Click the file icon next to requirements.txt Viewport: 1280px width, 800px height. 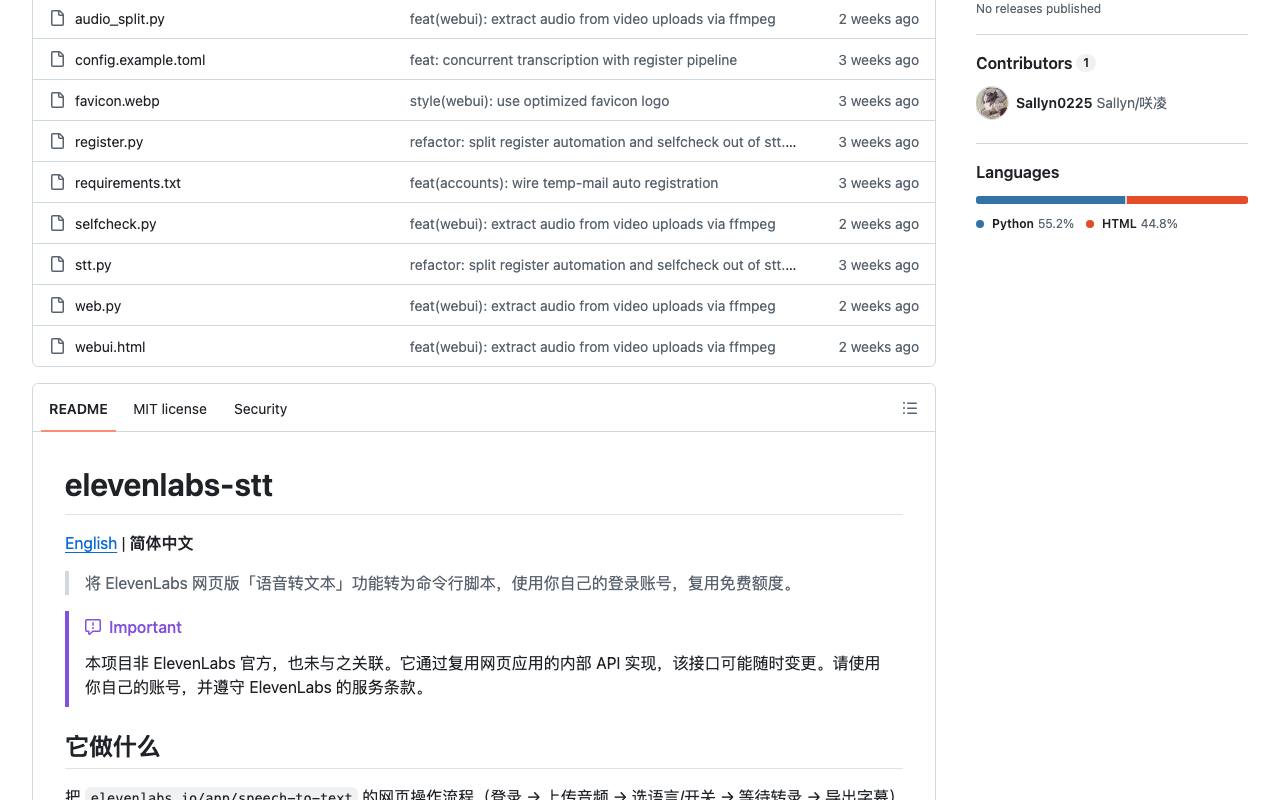tap(57, 182)
